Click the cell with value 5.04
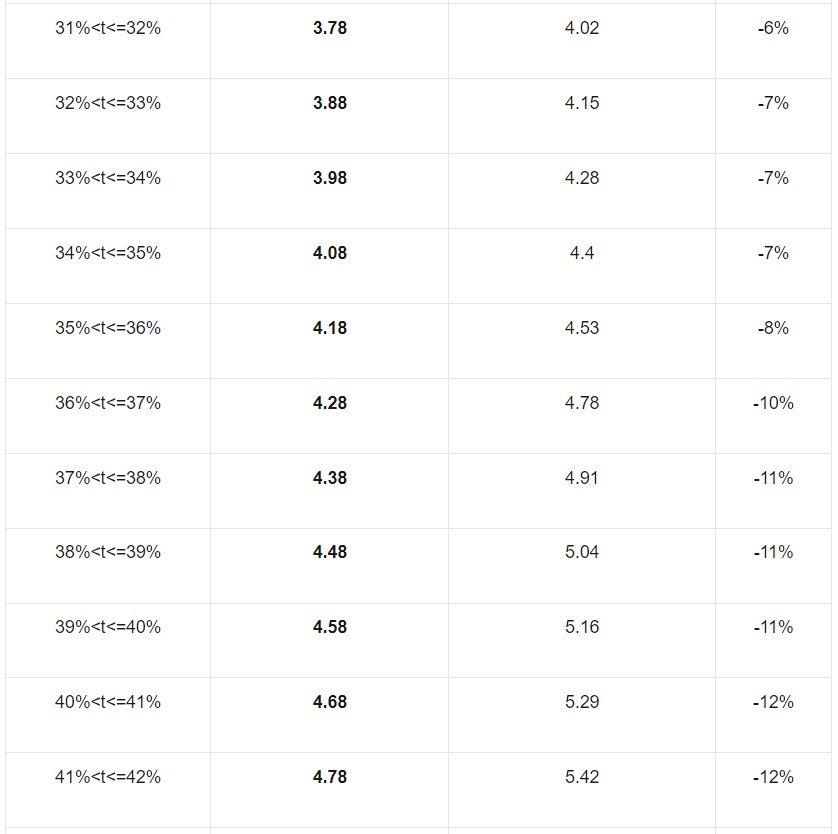The height and width of the screenshot is (834, 838). coord(582,551)
